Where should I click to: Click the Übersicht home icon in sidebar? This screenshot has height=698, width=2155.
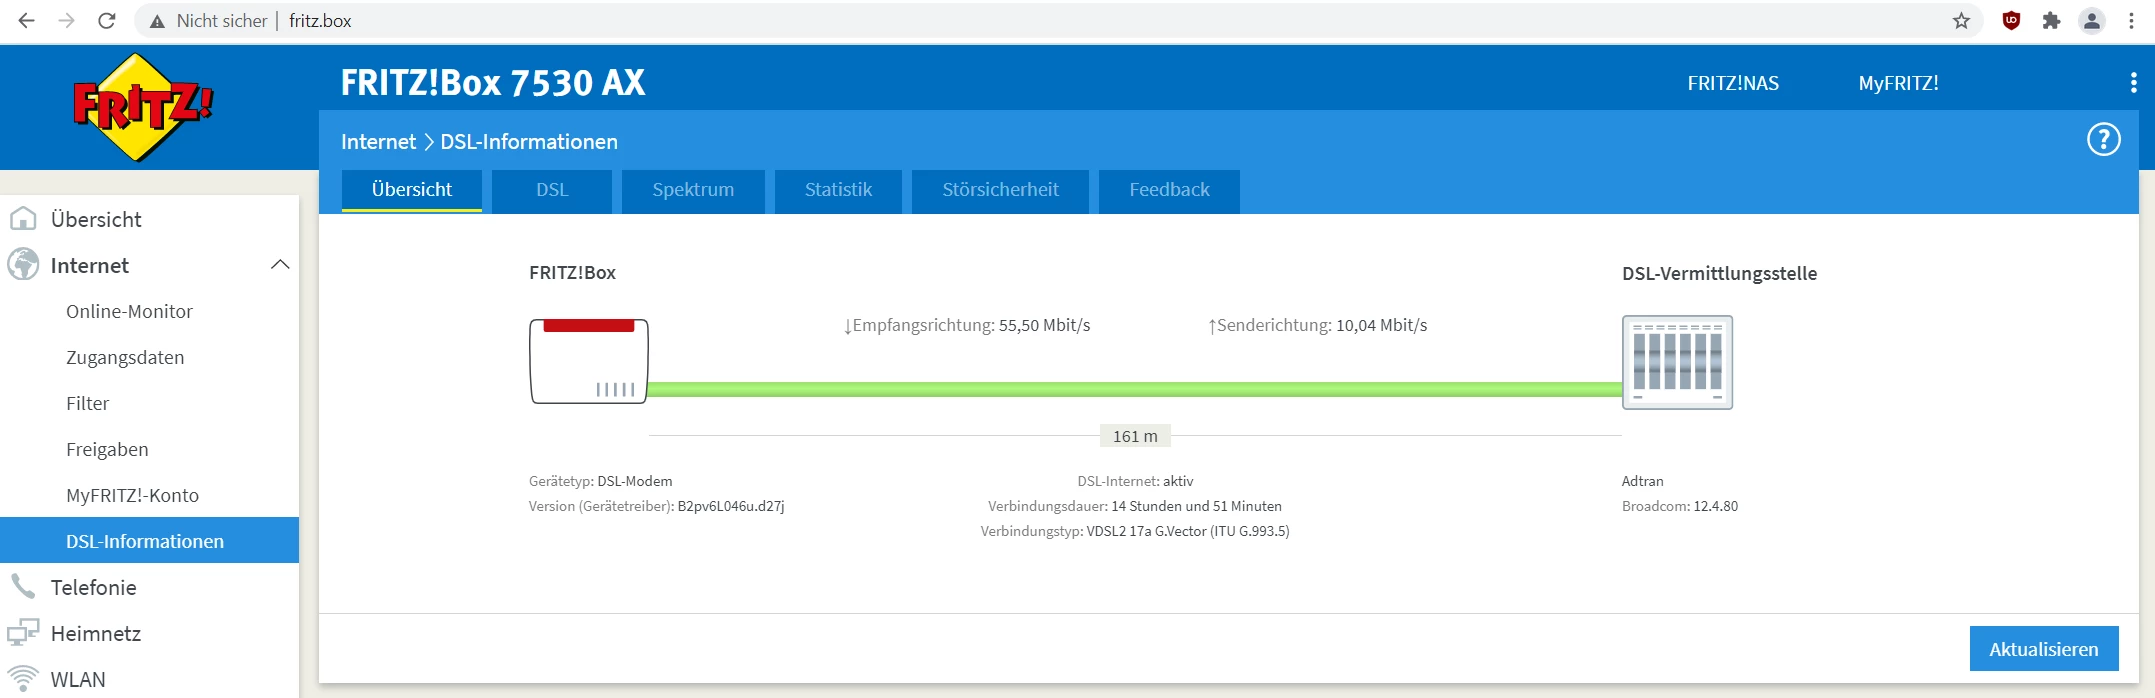point(23,219)
